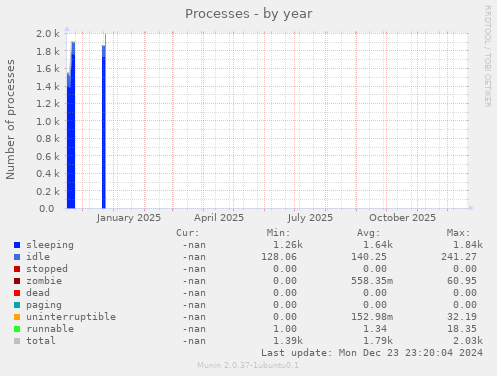Image resolution: width=497 pixels, height=376 pixels.
Task: Click zombie max value 60.95
Action: click(462, 281)
